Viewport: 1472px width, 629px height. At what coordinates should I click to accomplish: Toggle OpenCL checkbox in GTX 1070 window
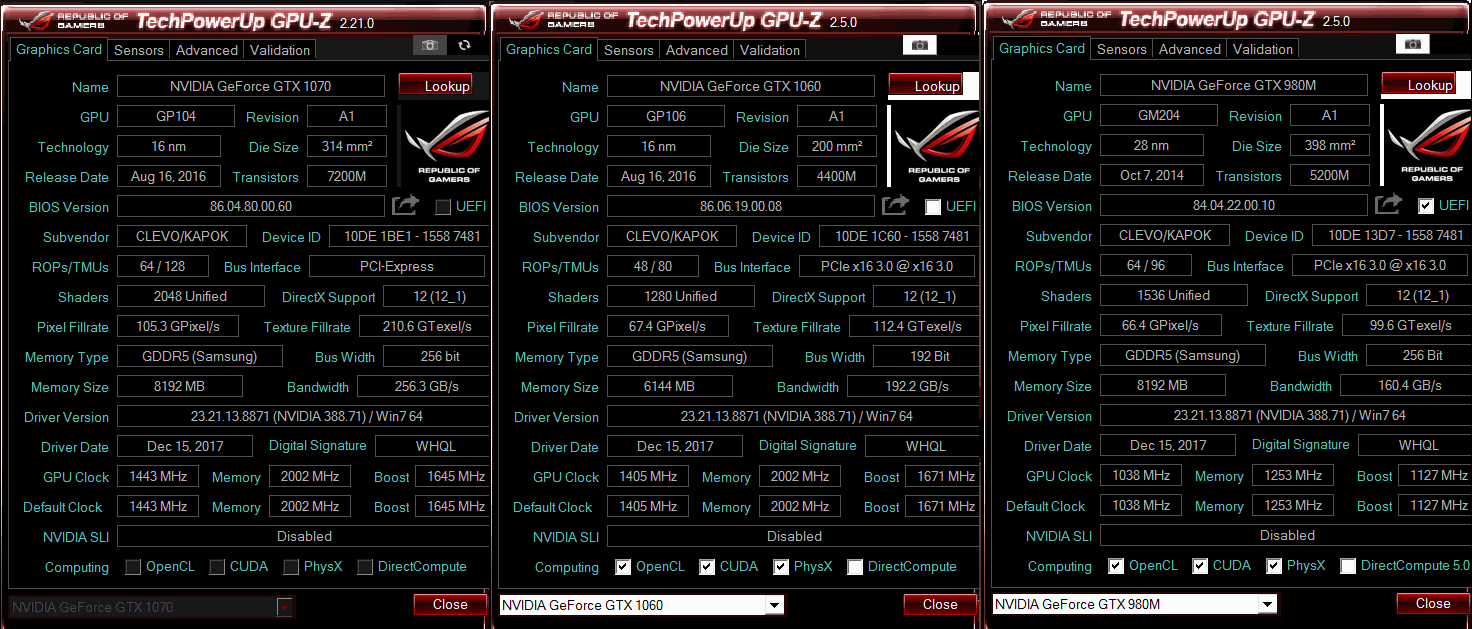[133, 567]
